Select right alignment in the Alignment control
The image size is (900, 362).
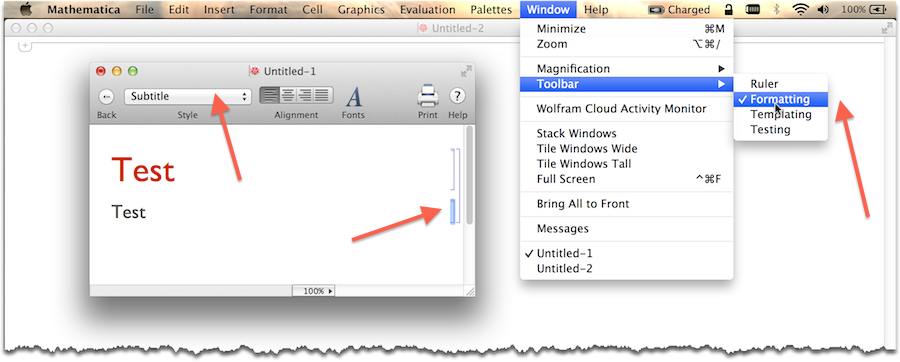305,95
